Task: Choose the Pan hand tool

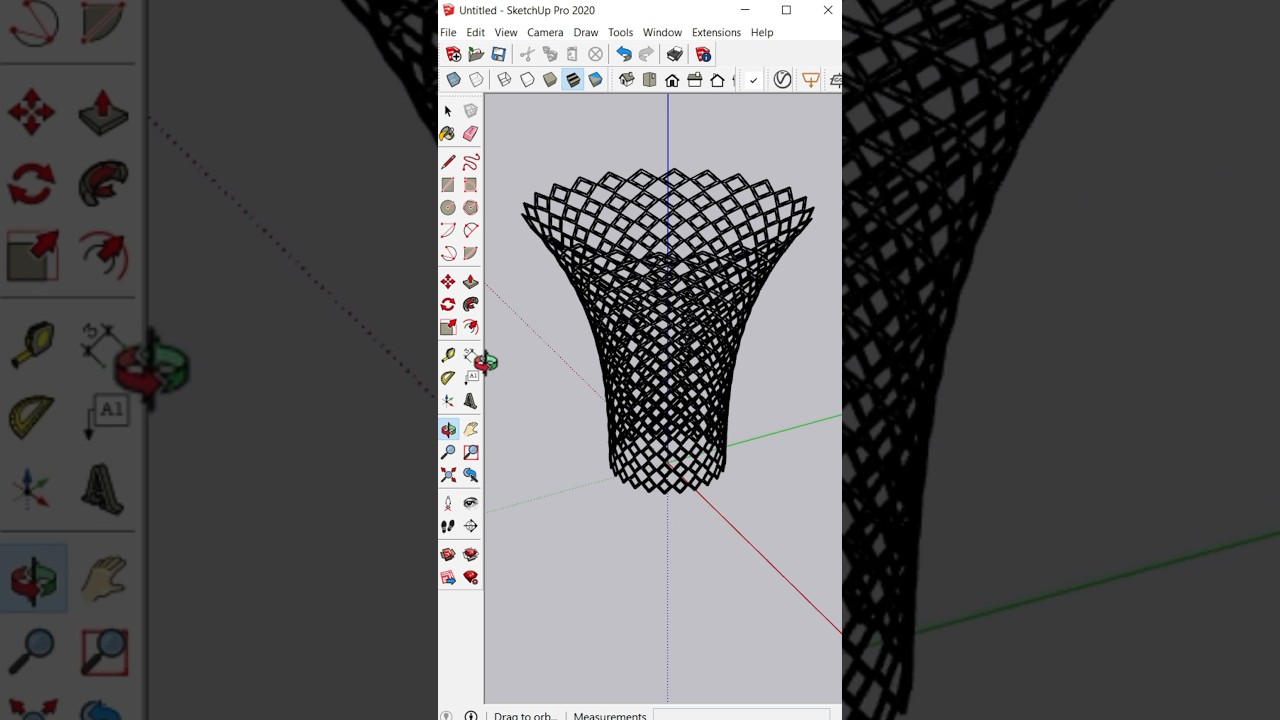Action: pos(470,430)
